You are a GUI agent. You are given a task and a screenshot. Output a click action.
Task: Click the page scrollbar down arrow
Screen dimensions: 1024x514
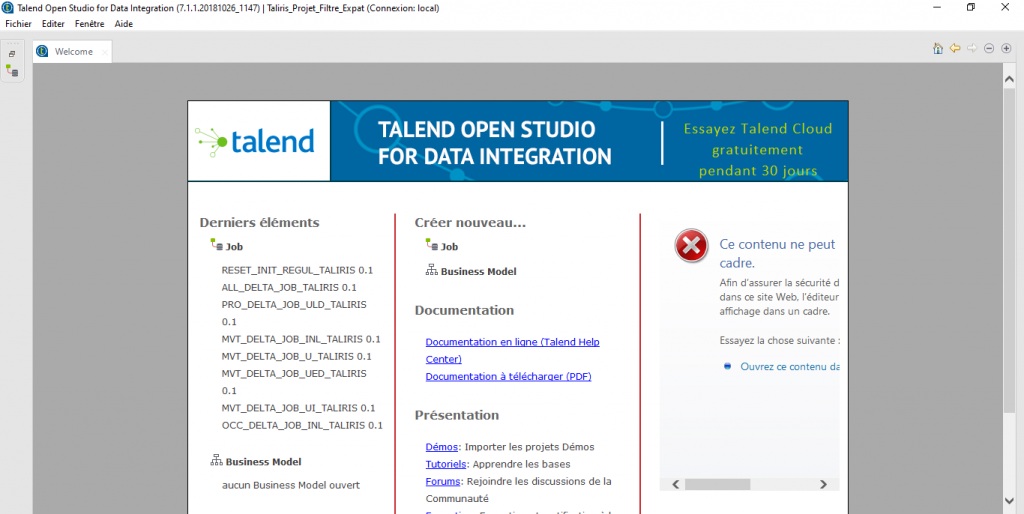pos(1009,501)
